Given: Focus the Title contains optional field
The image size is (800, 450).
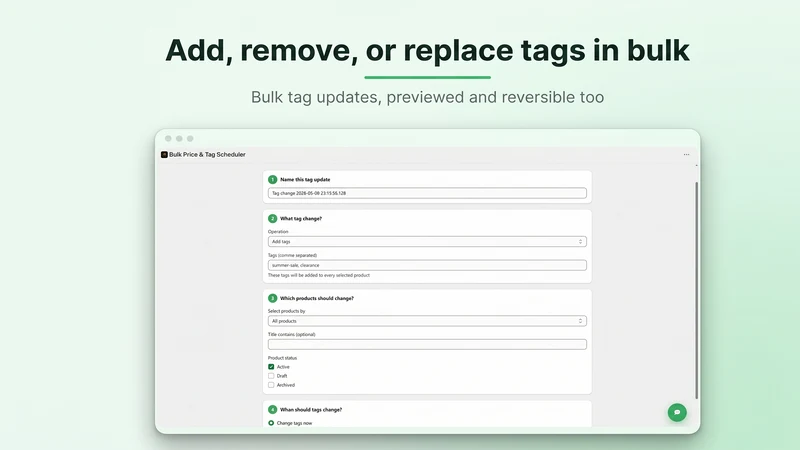Looking at the screenshot, I should point(427,344).
